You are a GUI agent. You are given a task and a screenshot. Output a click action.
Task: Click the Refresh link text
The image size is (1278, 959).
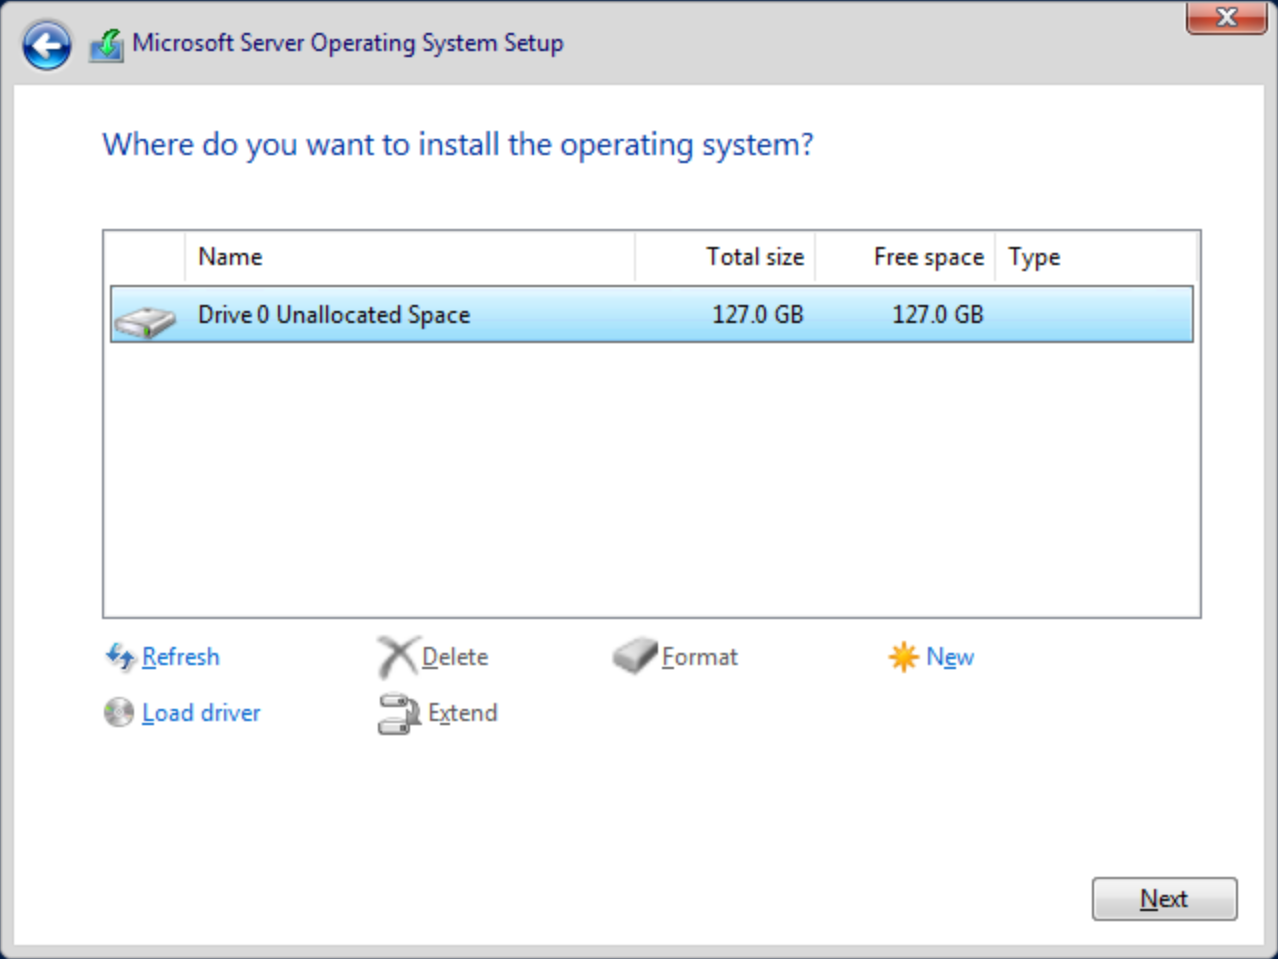[x=181, y=657]
